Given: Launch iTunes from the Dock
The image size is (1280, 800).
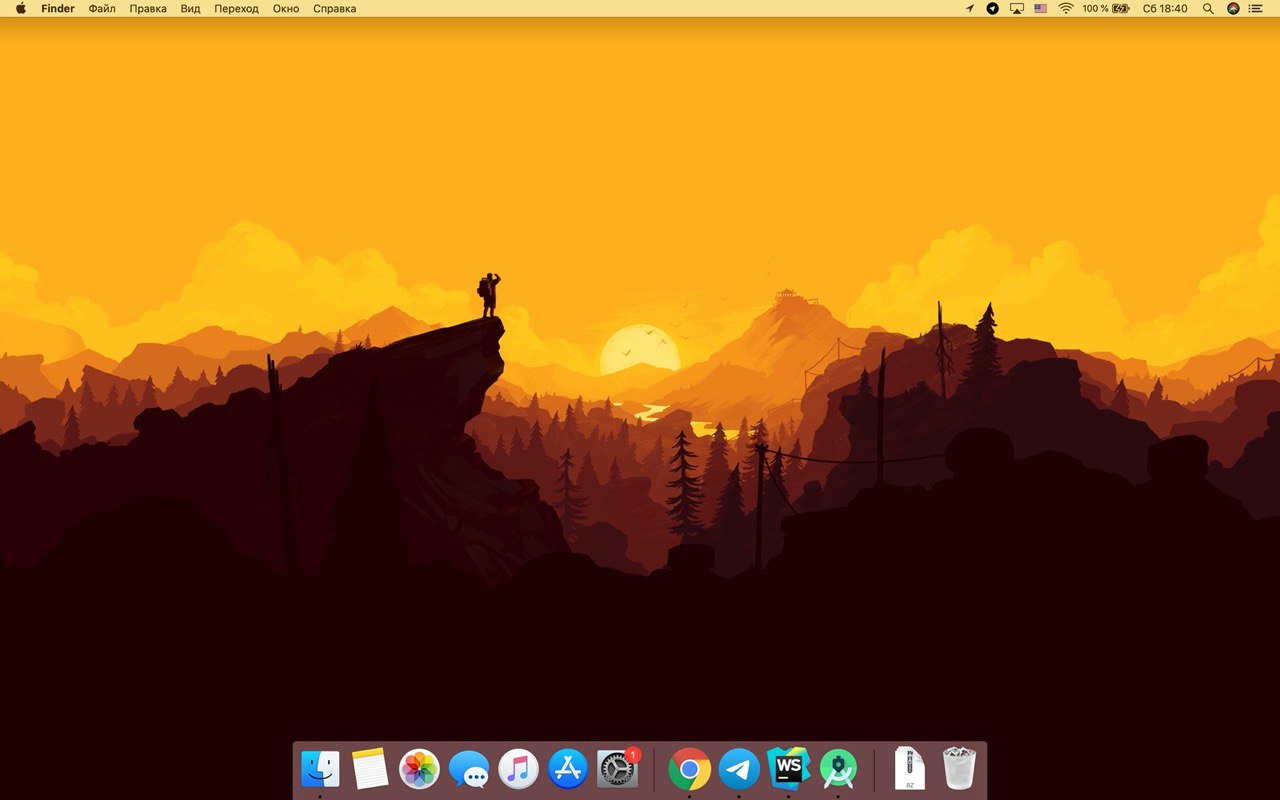Looking at the screenshot, I should [x=518, y=769].
